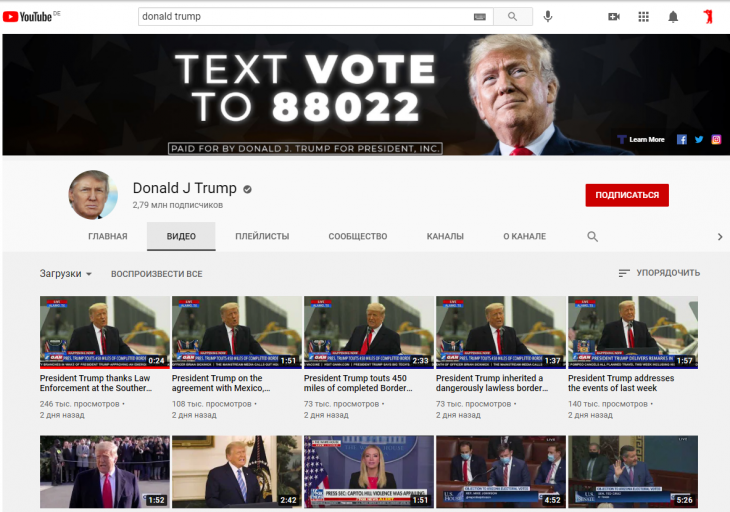This screenshot has height=512, width=730.
Task: Click ВОСПРОИЗВЕСТИ ВСЕ to play all
Action: pos(156,274)
